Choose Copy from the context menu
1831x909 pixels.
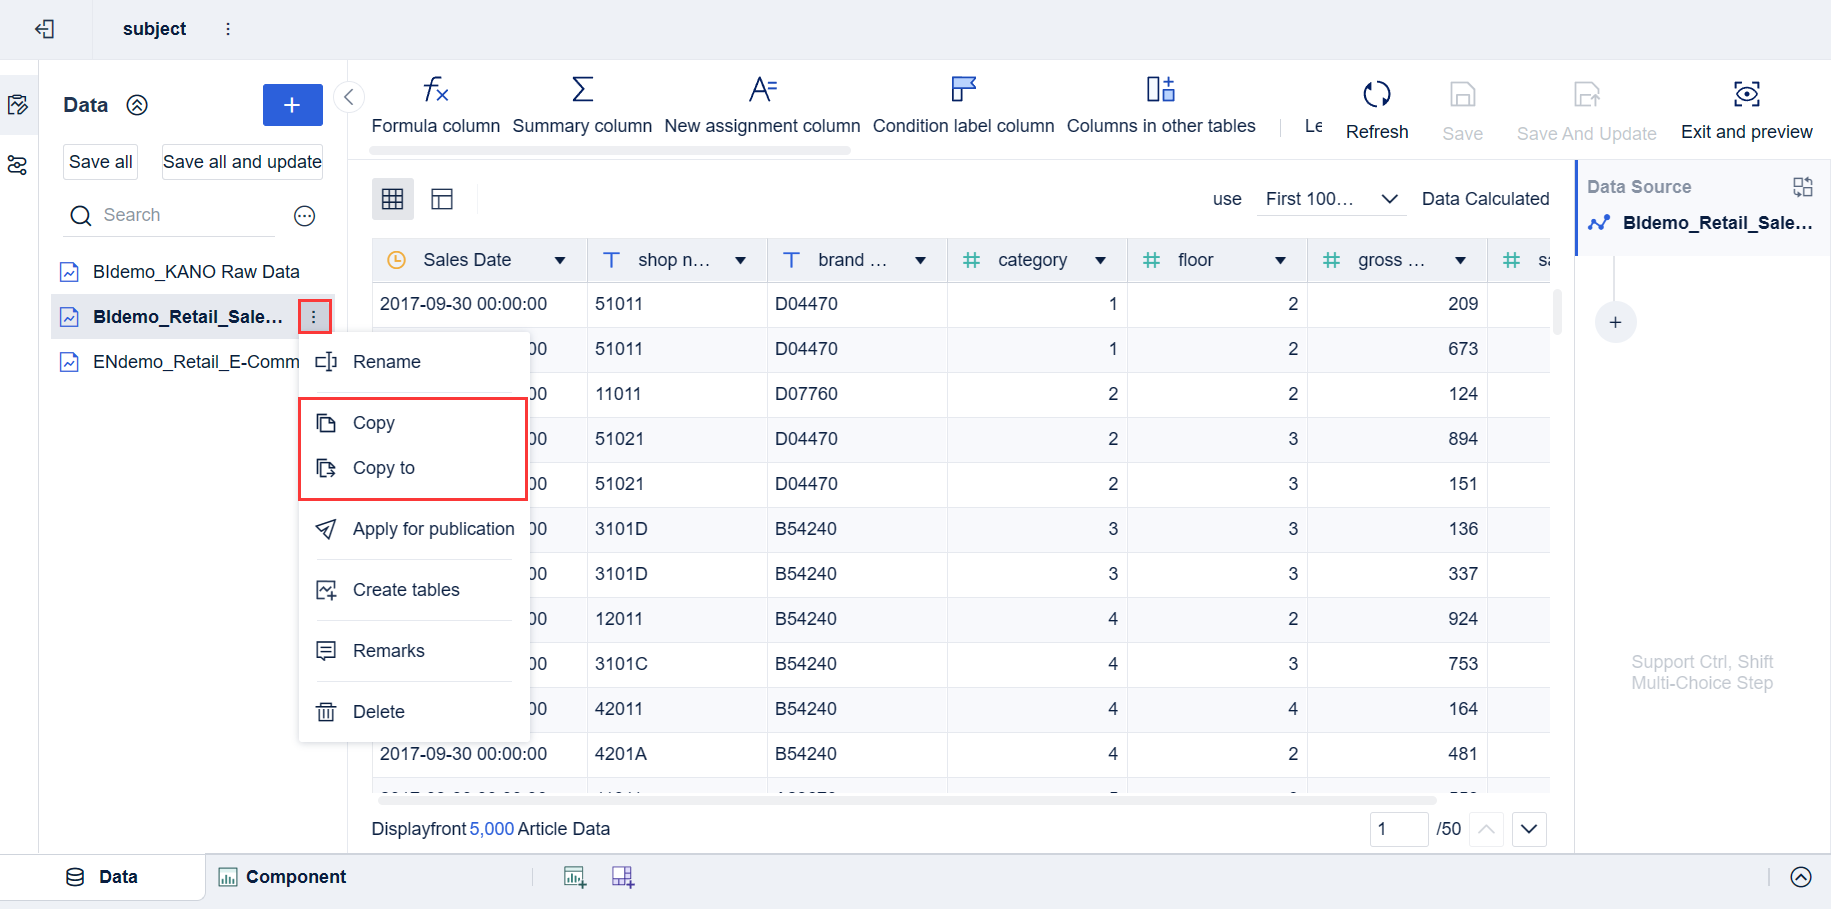coord(372,422)
